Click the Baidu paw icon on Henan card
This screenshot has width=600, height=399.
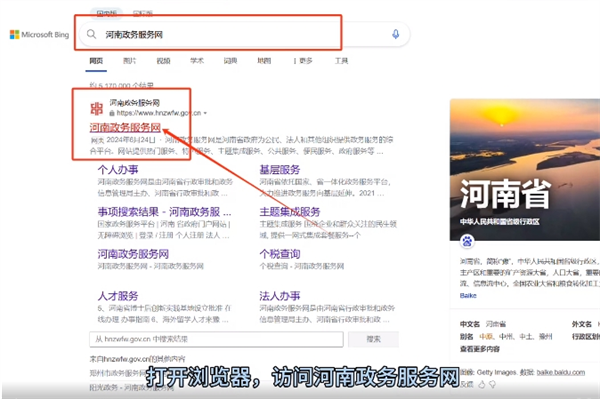coord(467,241)
